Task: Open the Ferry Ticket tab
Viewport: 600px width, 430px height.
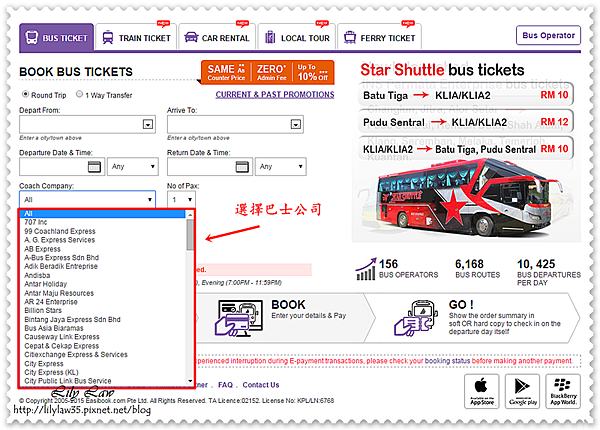Action: (380, 37)
